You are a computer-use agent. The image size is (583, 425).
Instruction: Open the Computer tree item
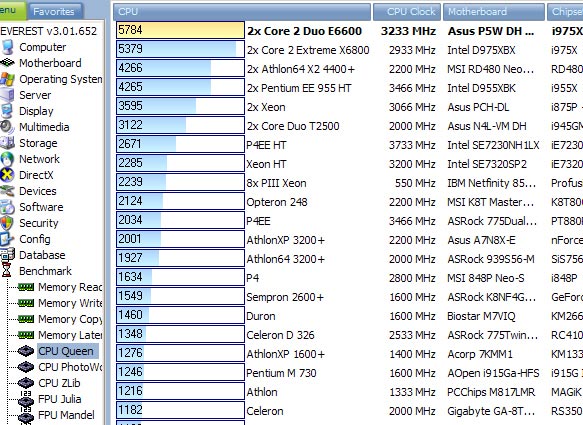pos(43,47)
